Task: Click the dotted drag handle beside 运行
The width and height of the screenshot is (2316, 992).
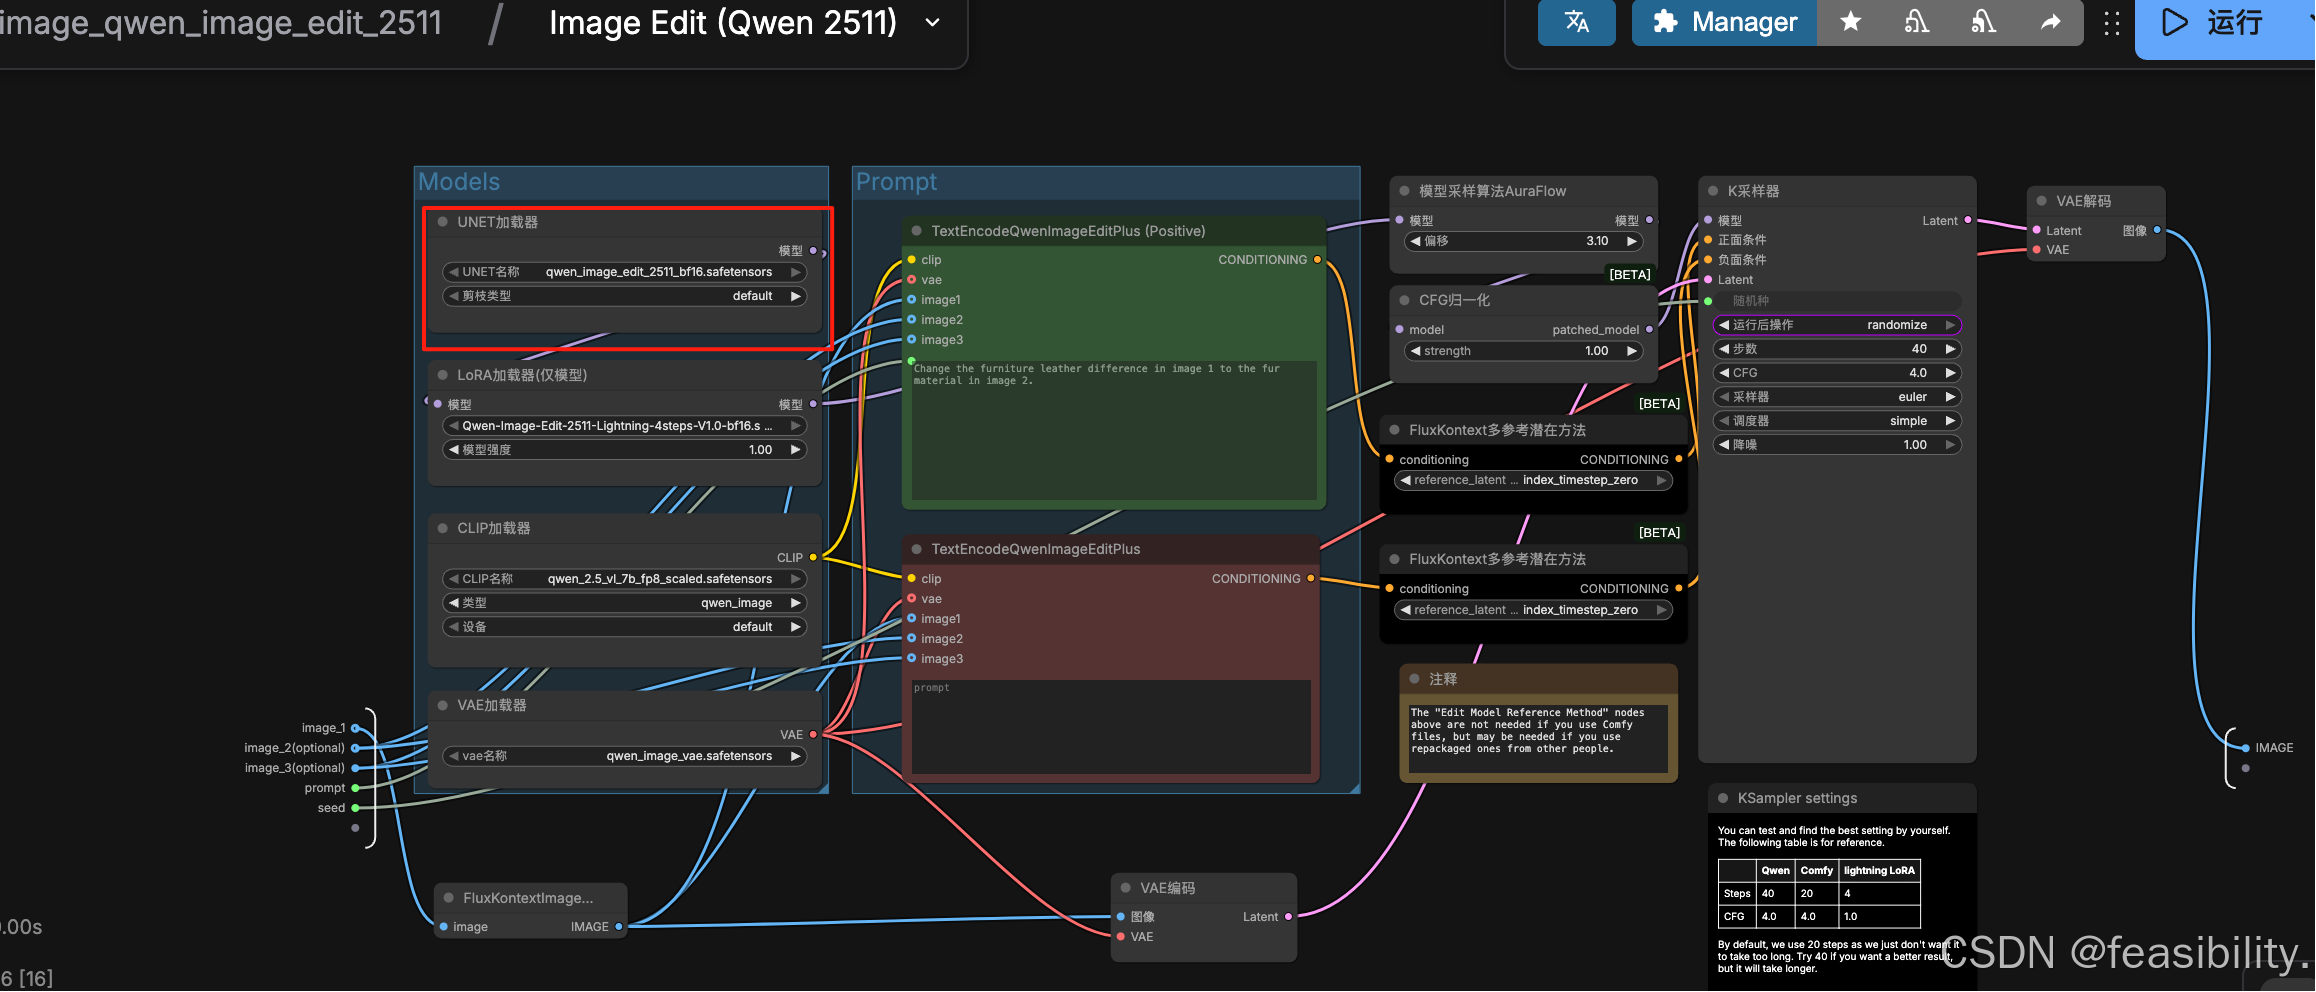Action: click(2111, 24)
